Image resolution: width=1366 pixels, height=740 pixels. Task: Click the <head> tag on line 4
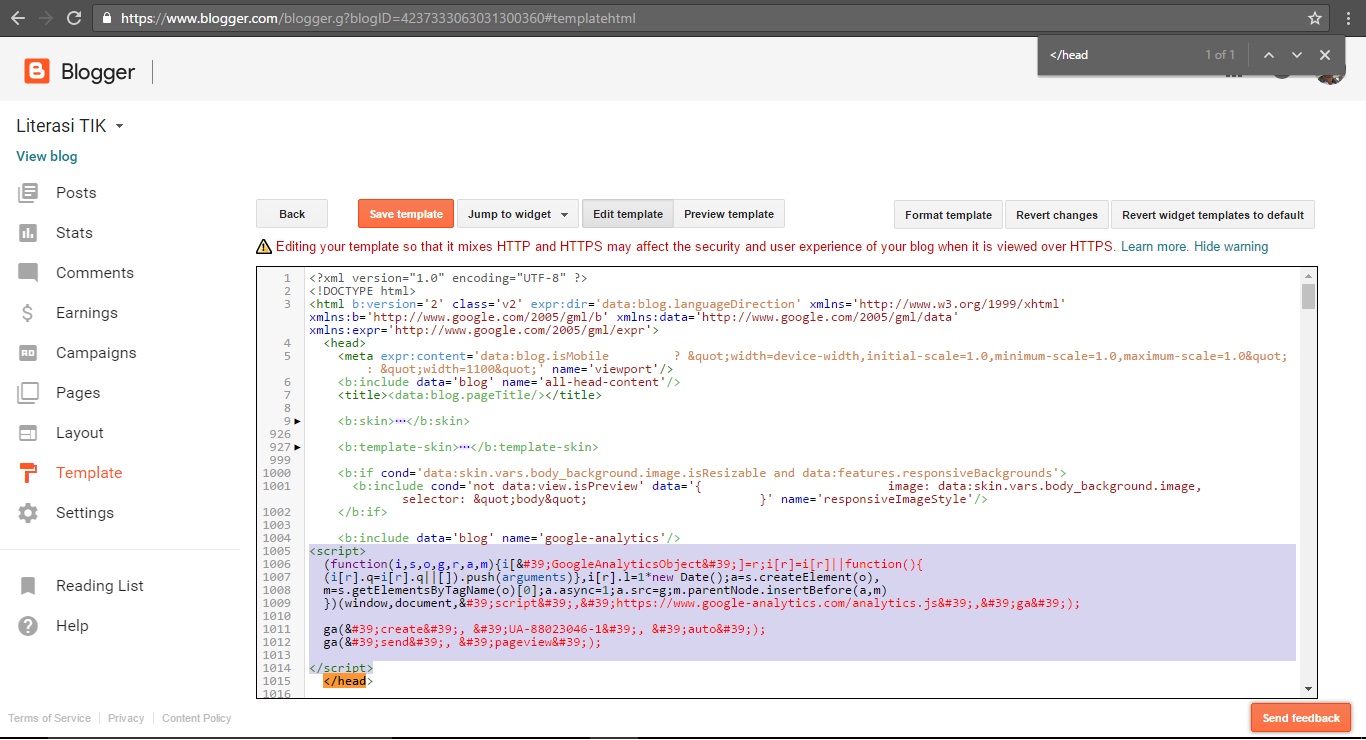tap(345, 343)
